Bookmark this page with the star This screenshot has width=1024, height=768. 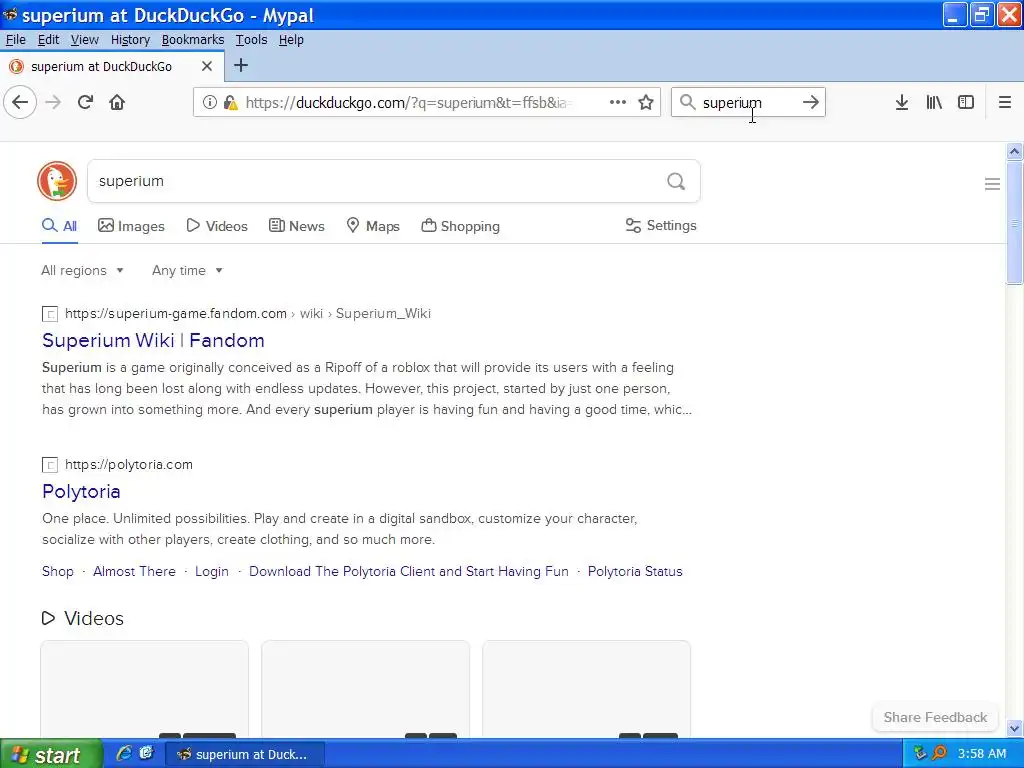[x=646, y=103]
